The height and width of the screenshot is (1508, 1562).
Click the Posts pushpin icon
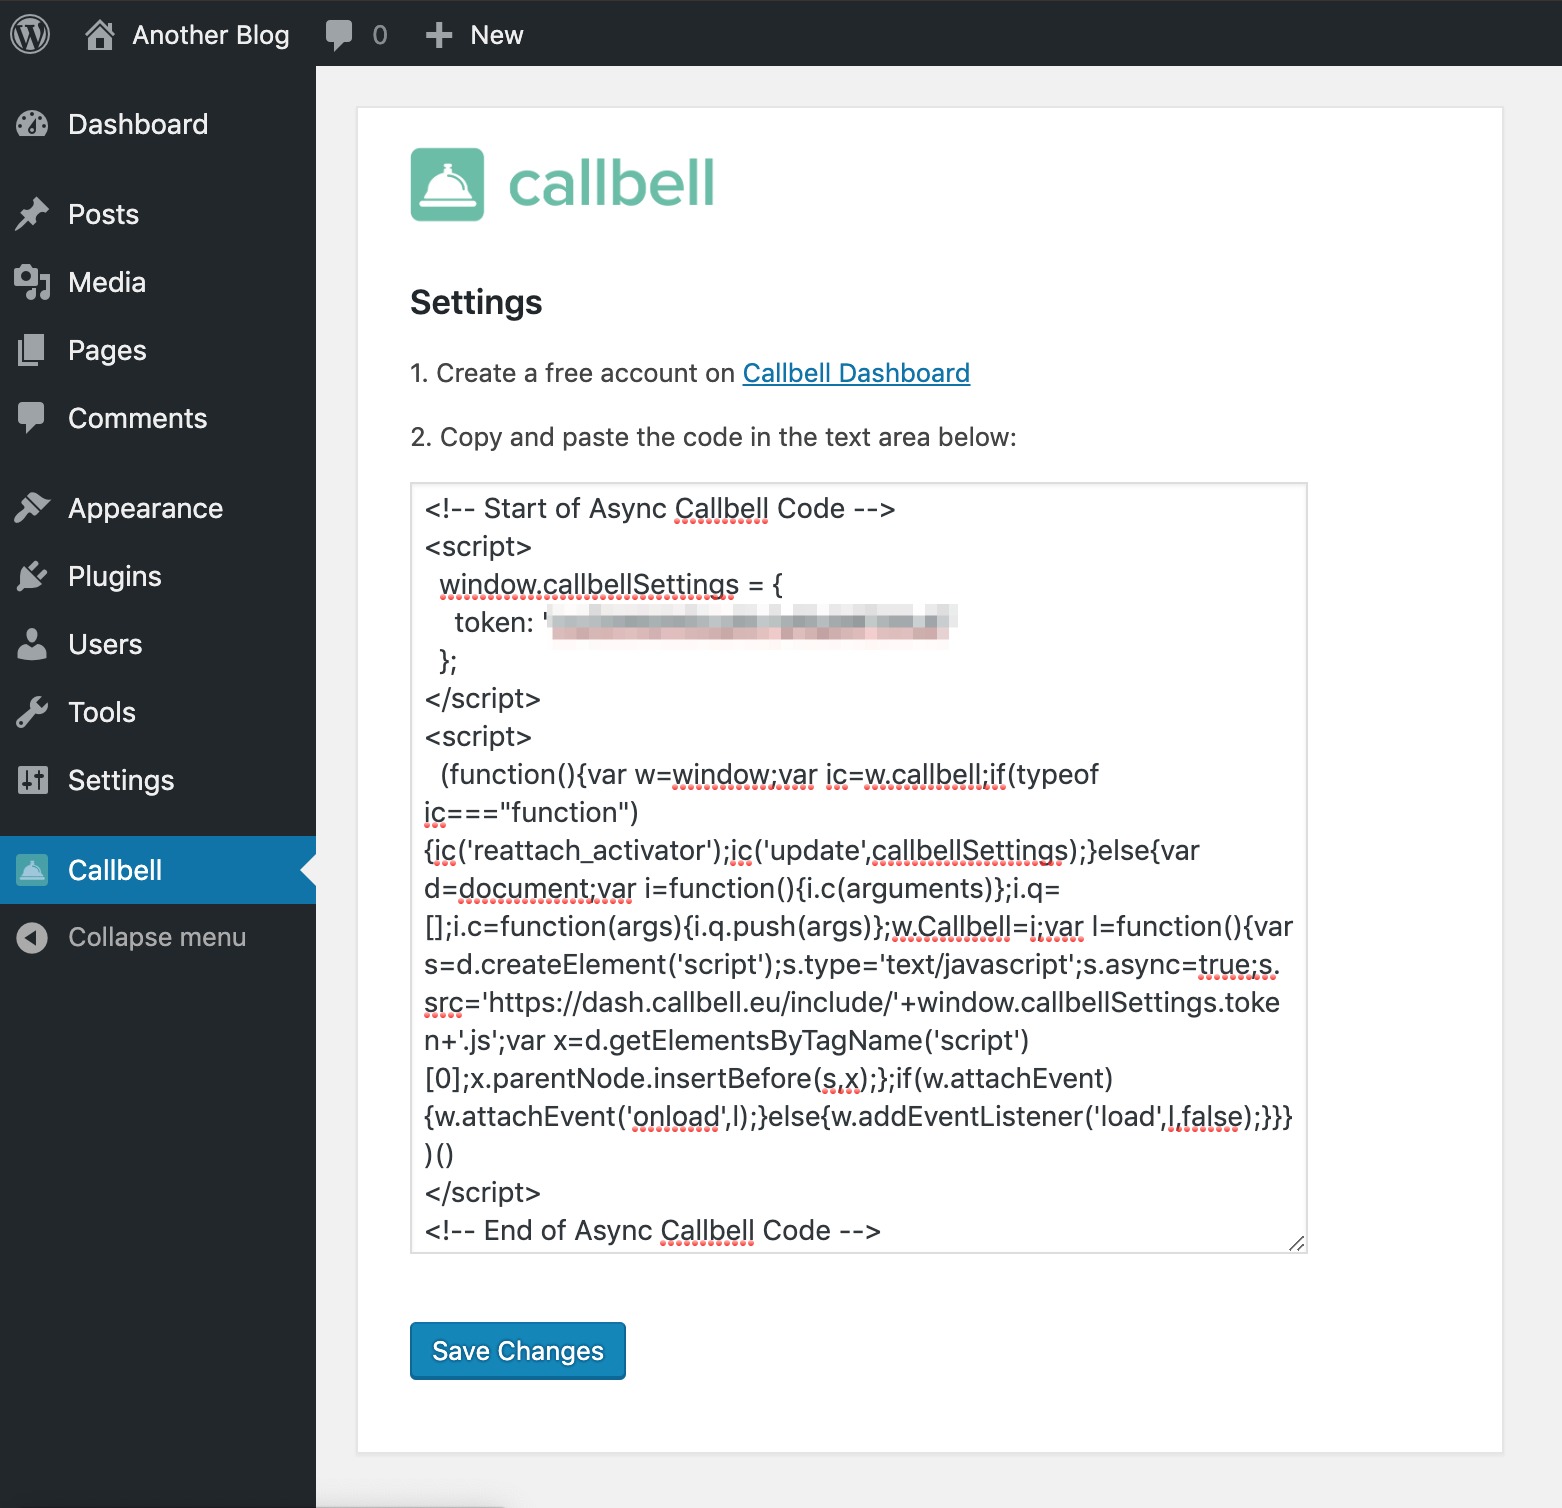pos(32,214)
